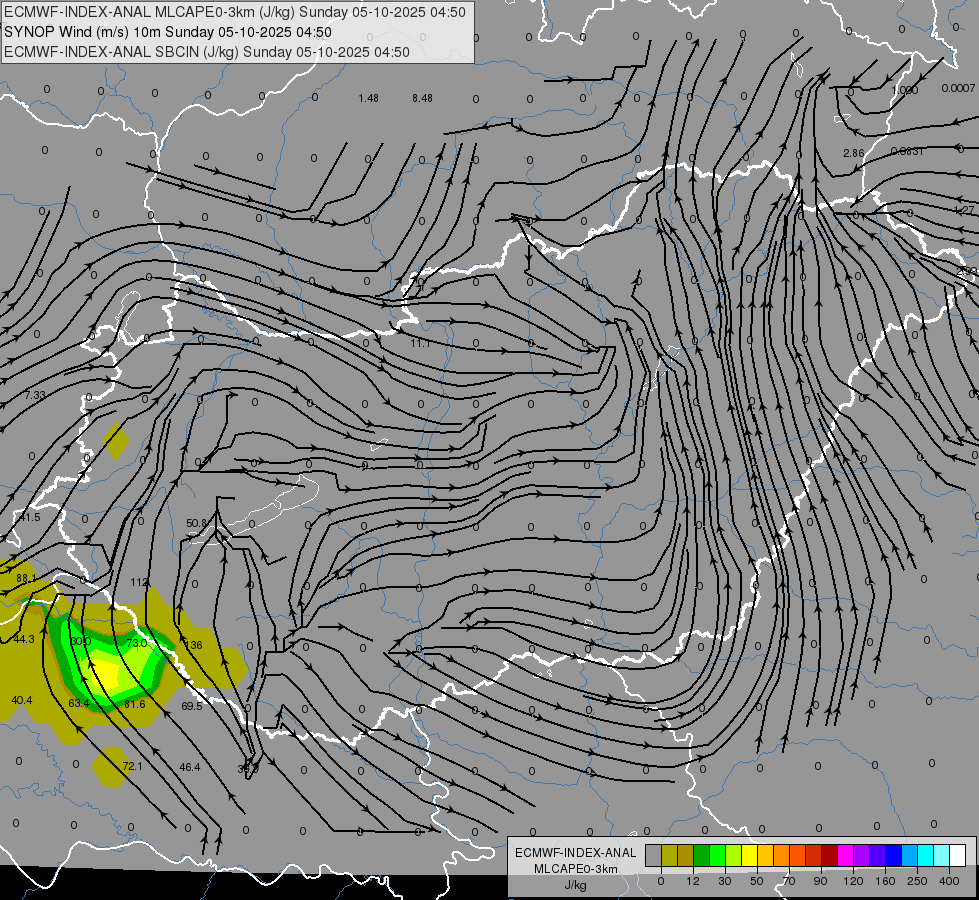Click the legend tick value 12
Viewport: 979px width, 900px height.
(692, 881)
